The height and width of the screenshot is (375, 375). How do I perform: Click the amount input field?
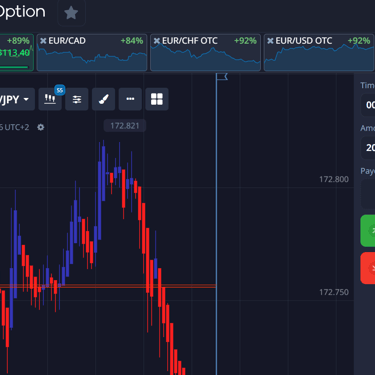click(368, 148)
